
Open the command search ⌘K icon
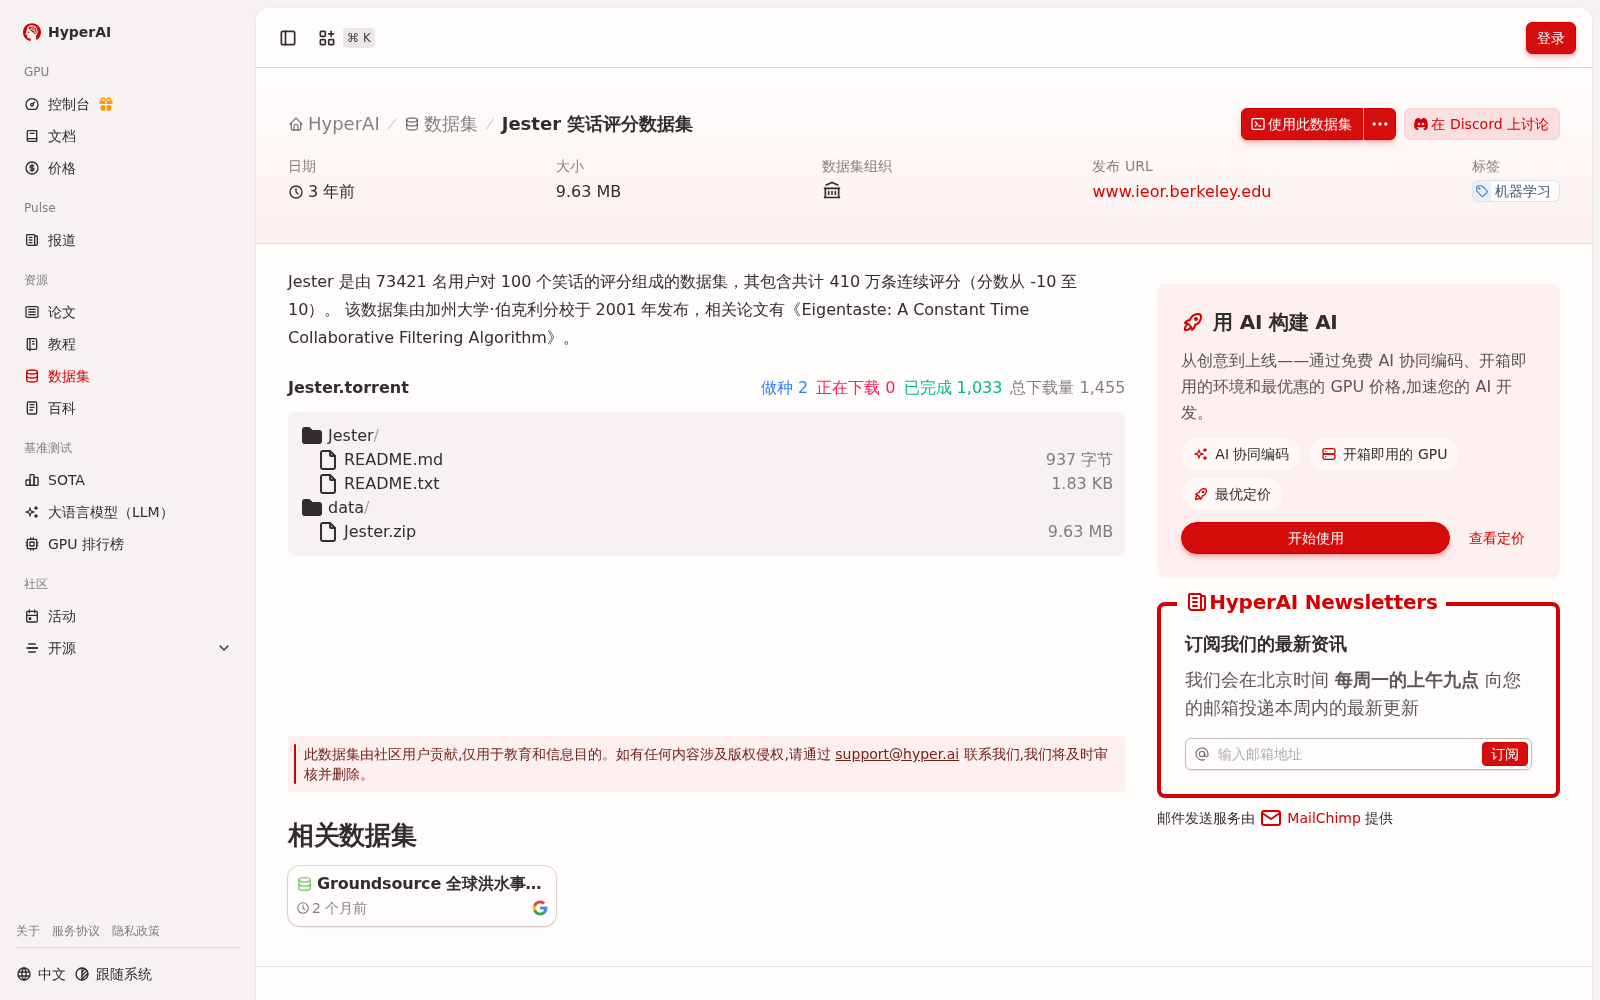[327, 38]
